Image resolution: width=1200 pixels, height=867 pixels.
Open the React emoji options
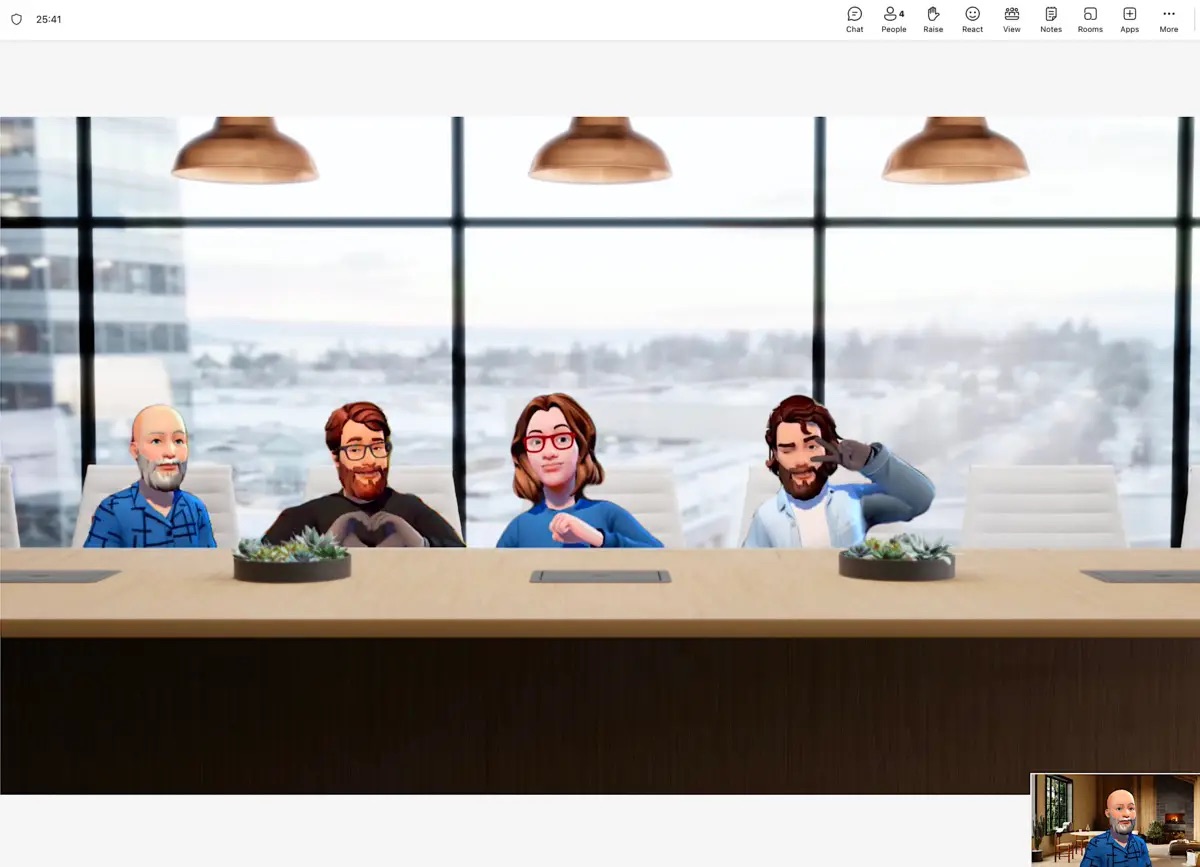pos(972,19)
